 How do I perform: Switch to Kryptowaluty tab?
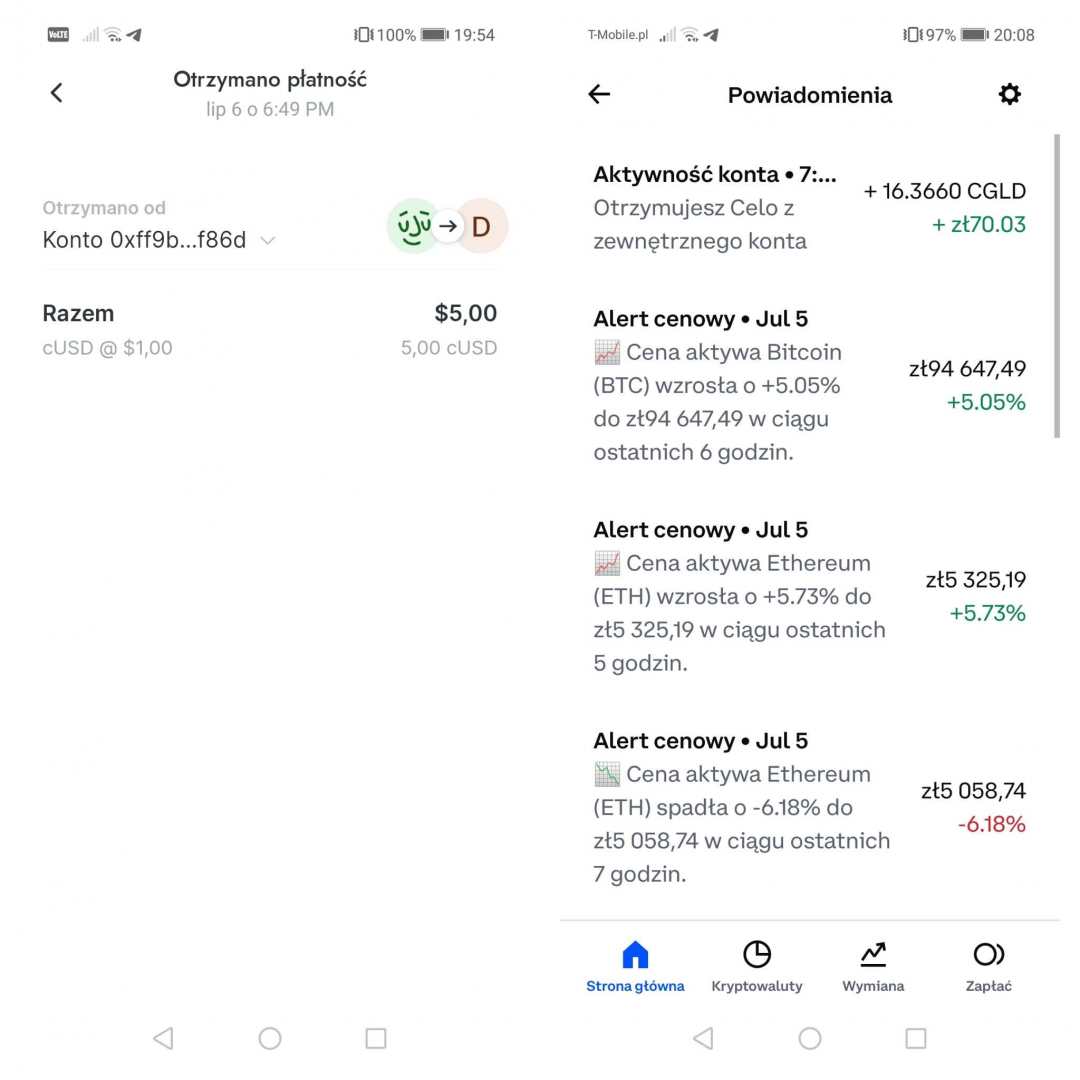pyautogui.click(x=757, y=966)
